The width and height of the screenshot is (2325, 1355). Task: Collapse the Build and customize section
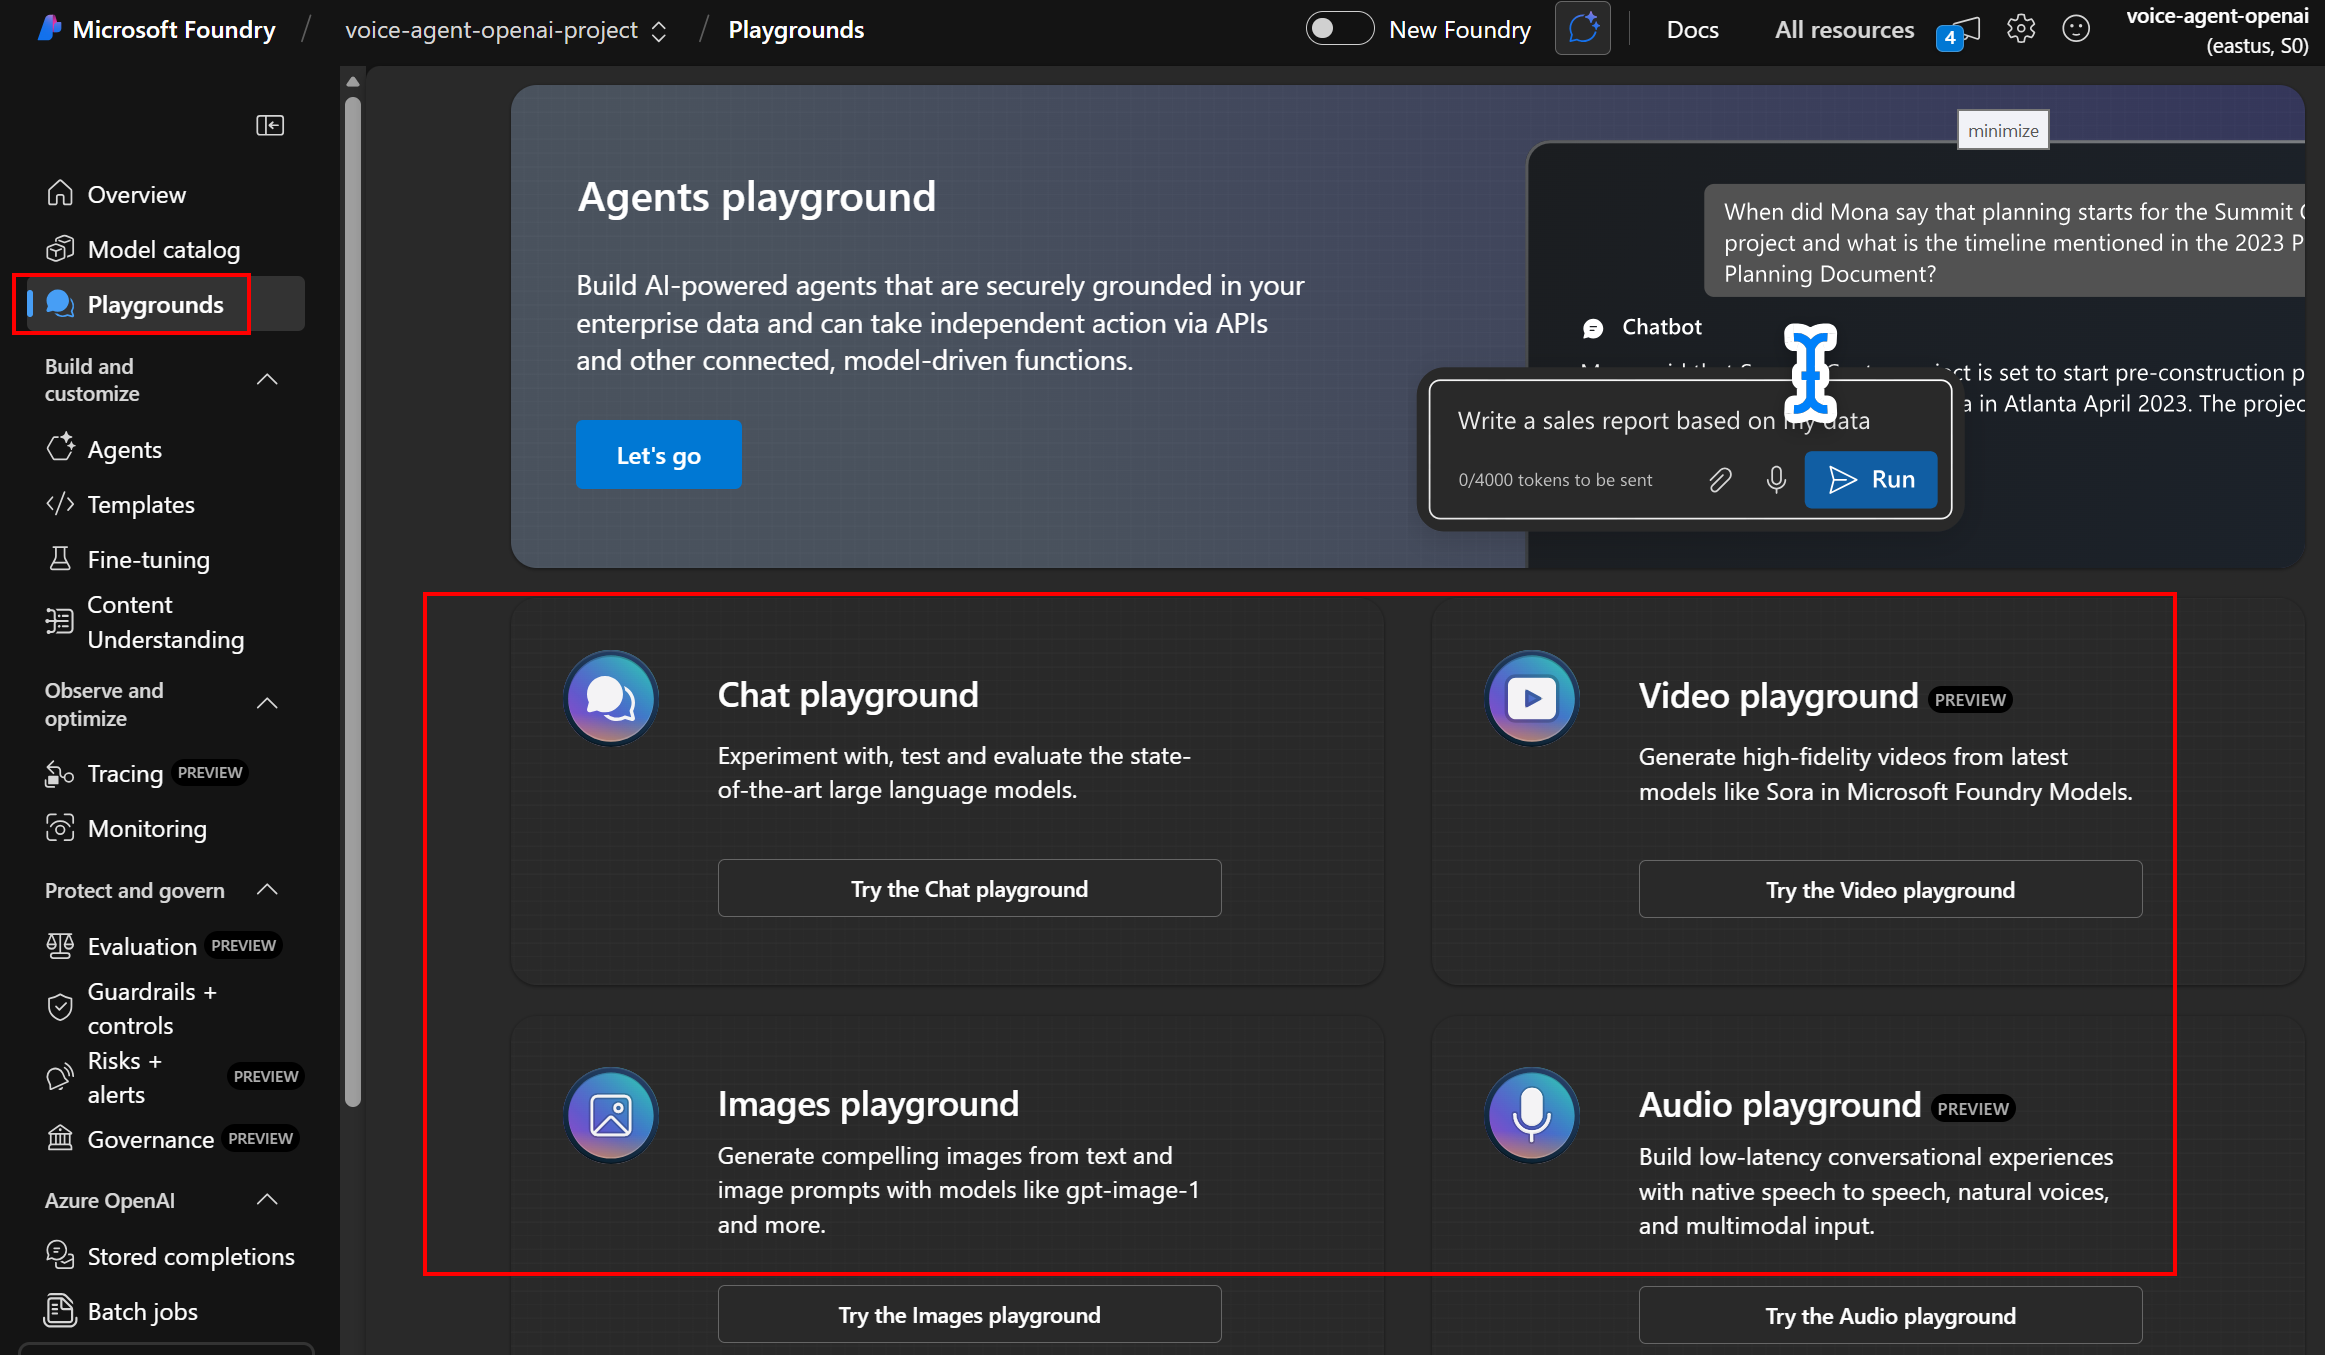(x=267, y=380)
